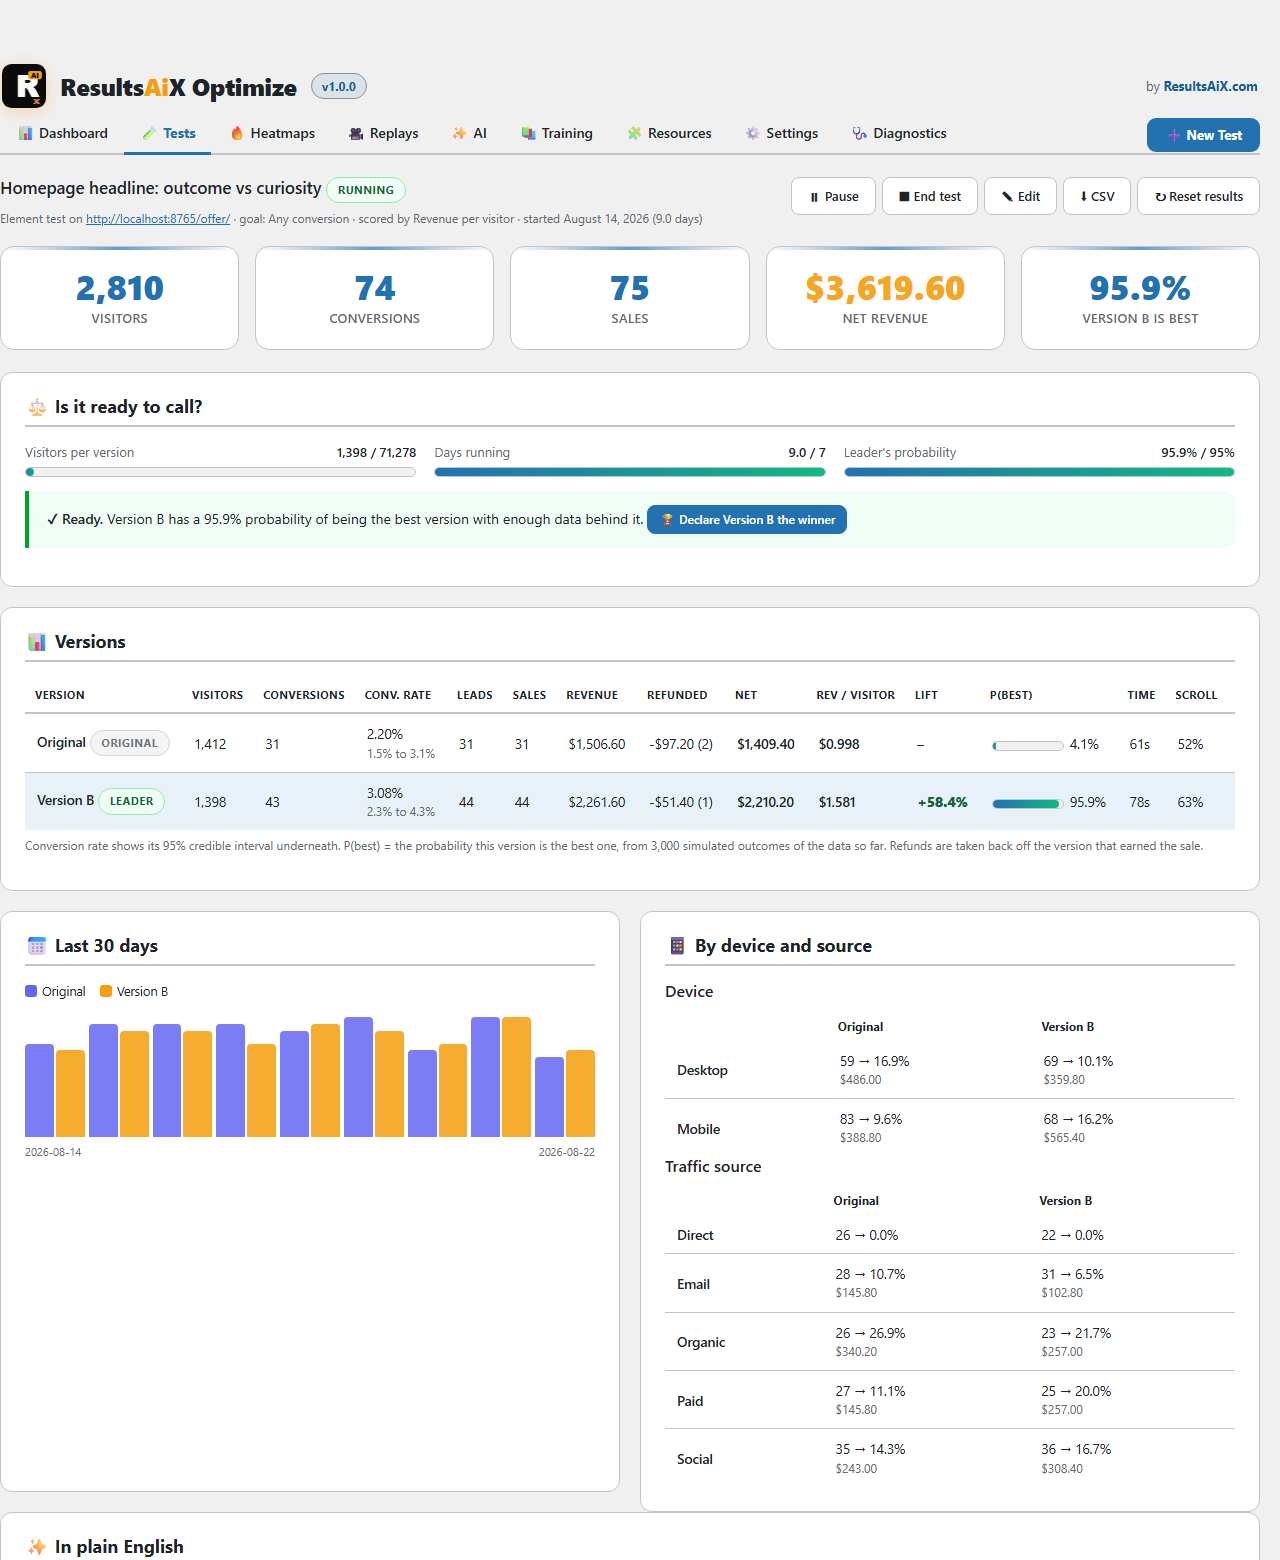This screenshot has width=1280, height=1560.
Task: Click the pencil icon on the Tests tab
Action: (149, 133)
